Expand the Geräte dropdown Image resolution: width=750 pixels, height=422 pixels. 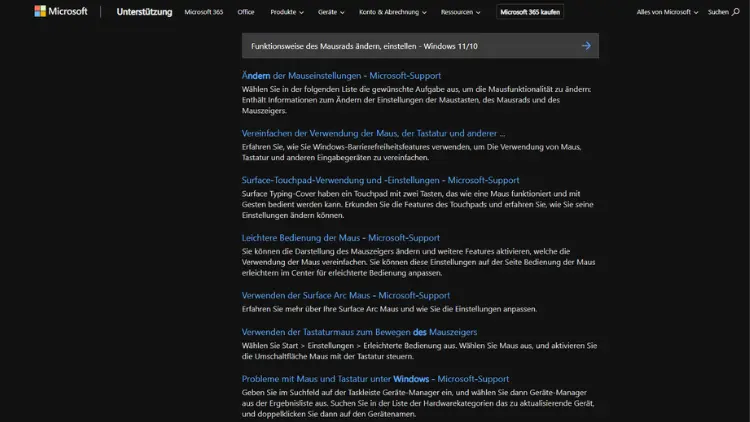[x=331, y=12]
